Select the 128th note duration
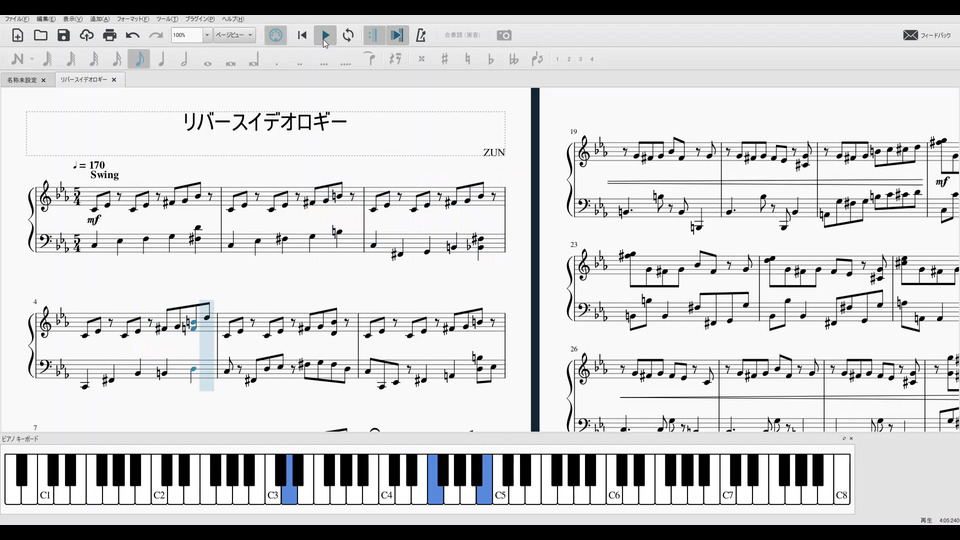 click(x=47, y=59)
